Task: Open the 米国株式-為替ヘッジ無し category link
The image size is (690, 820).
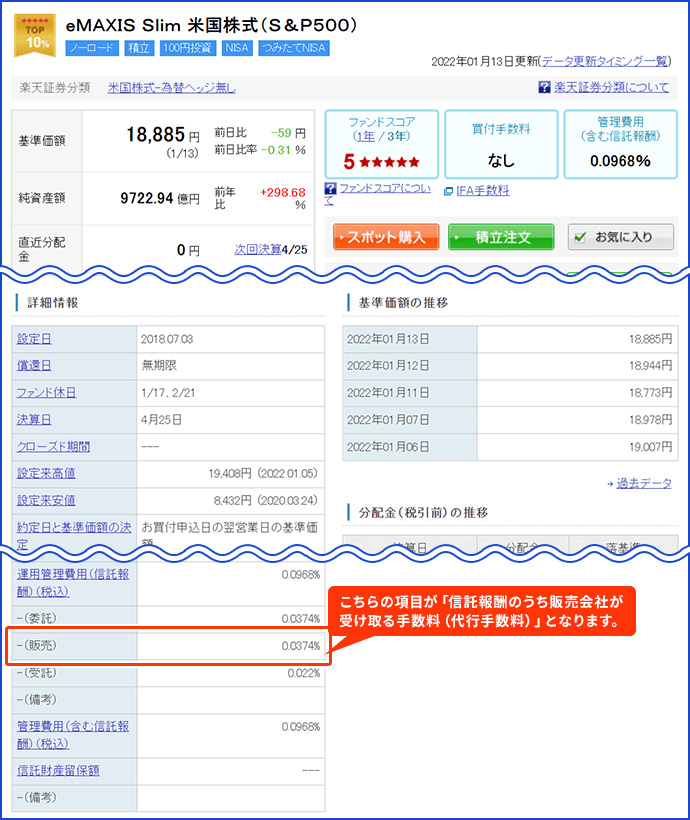Action: (x=172, y=88)
